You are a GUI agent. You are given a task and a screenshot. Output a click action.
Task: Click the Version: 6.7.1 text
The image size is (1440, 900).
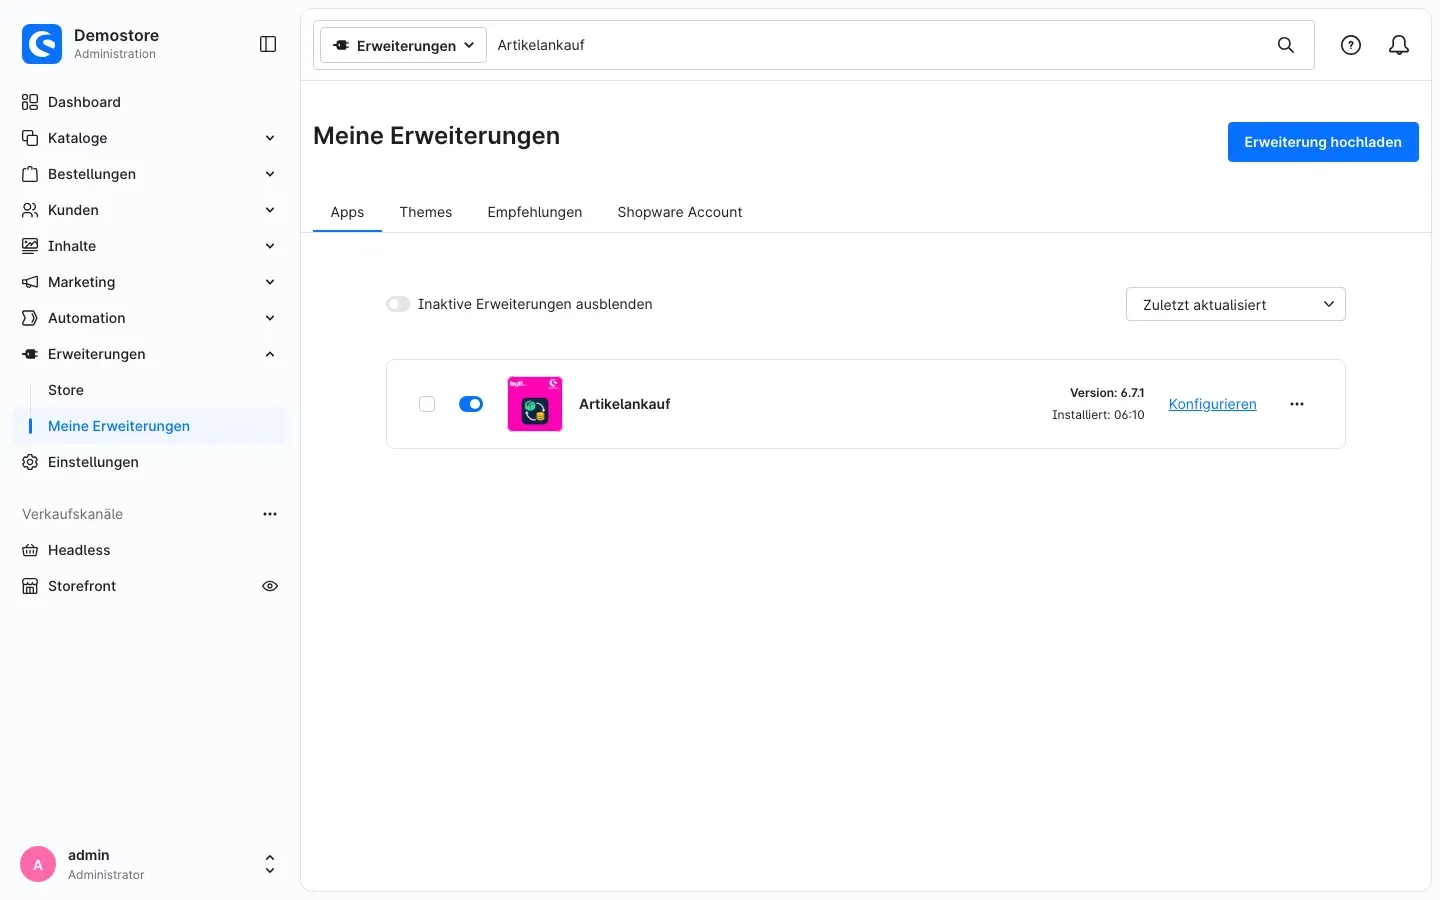point(1107,393)
